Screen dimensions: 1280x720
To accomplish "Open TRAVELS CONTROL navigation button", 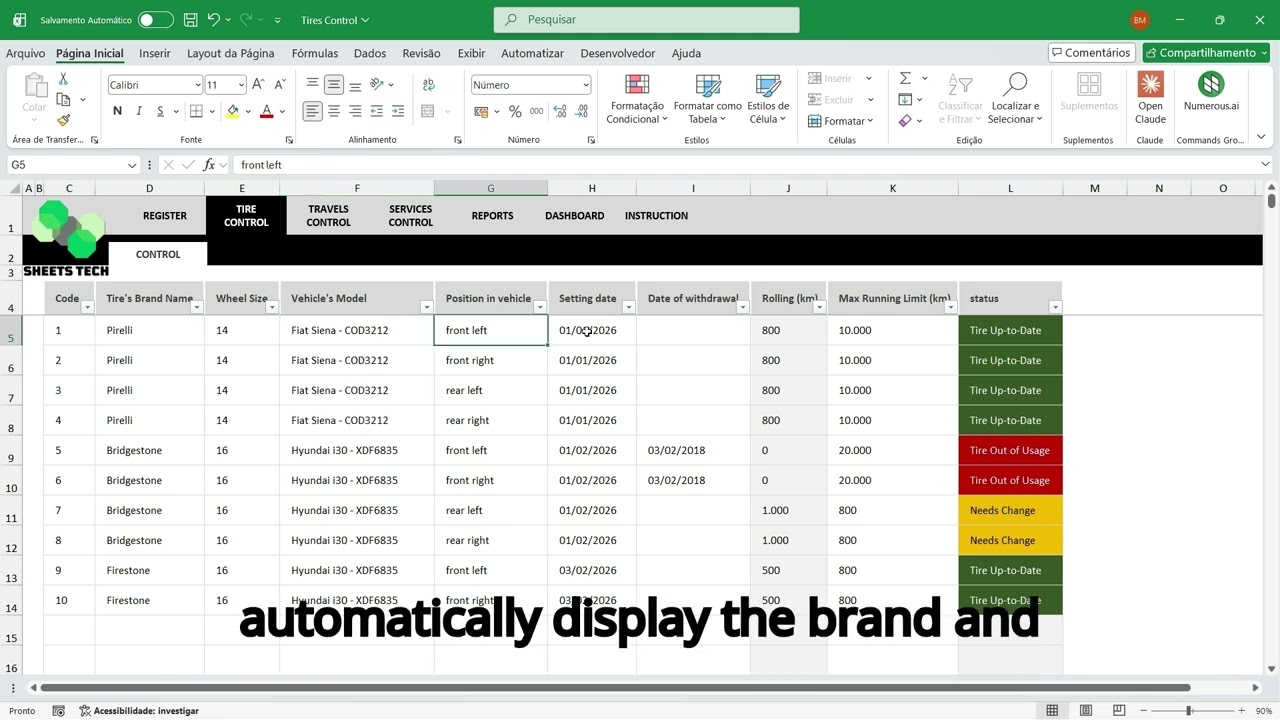I will click(x=329, y=216).
